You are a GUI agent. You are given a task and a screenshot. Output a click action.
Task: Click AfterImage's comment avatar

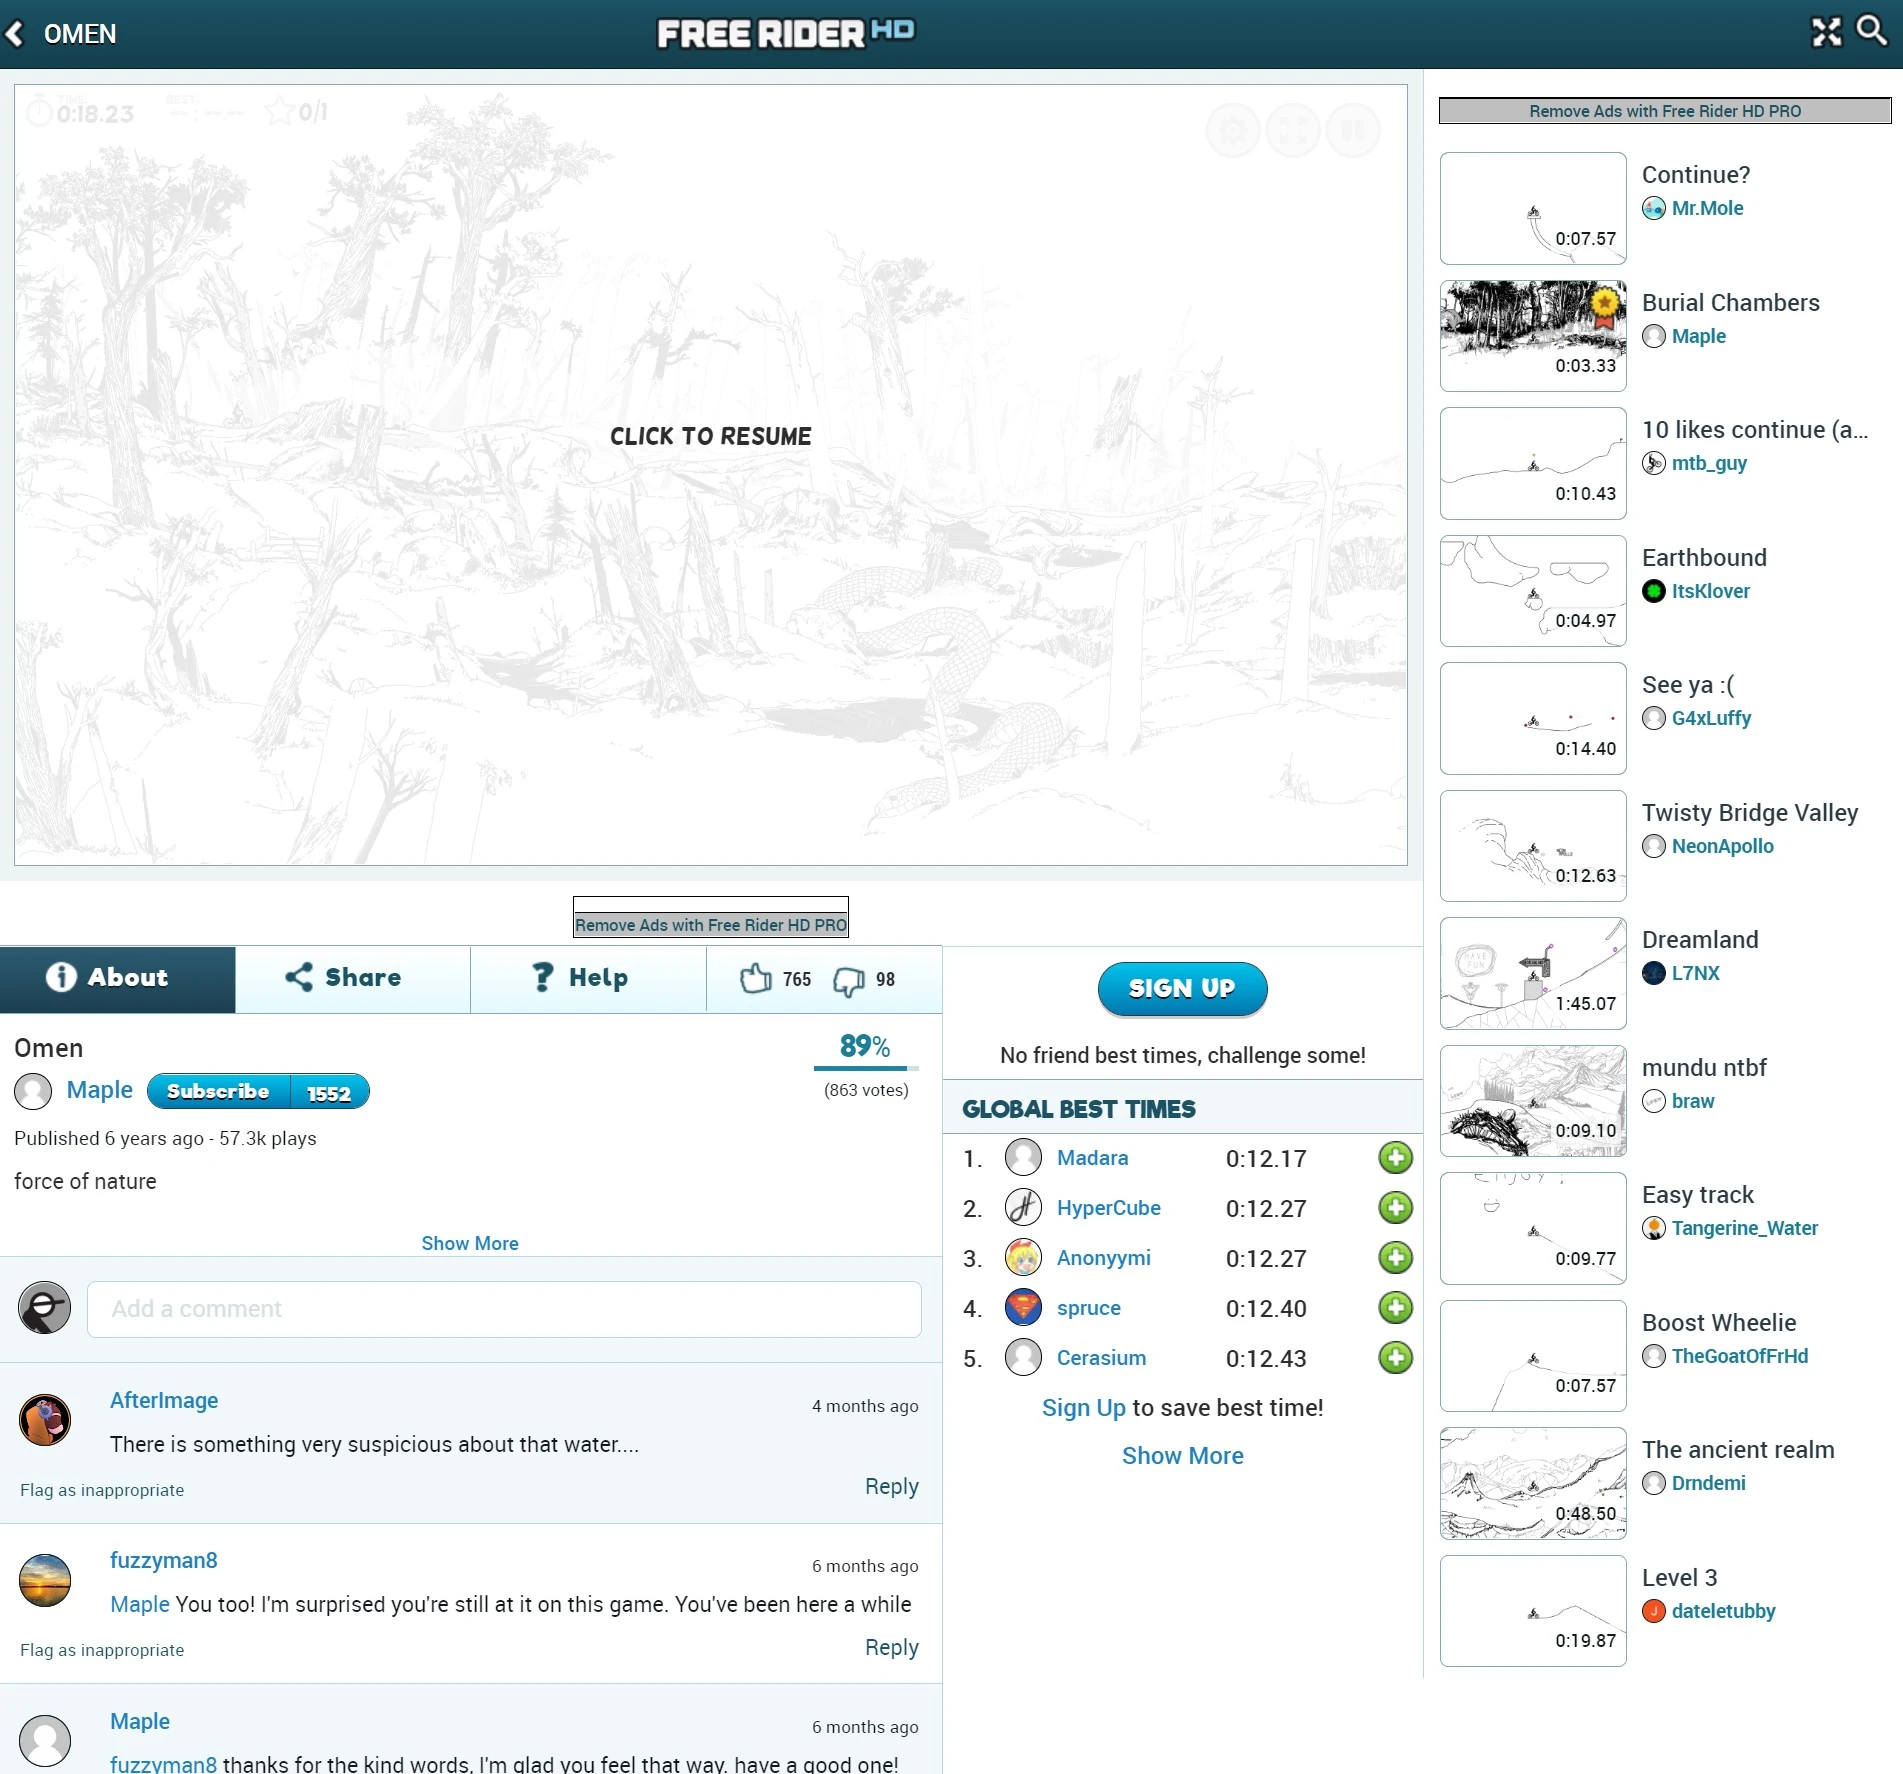pyautogui.click(x=45, y=1420)
